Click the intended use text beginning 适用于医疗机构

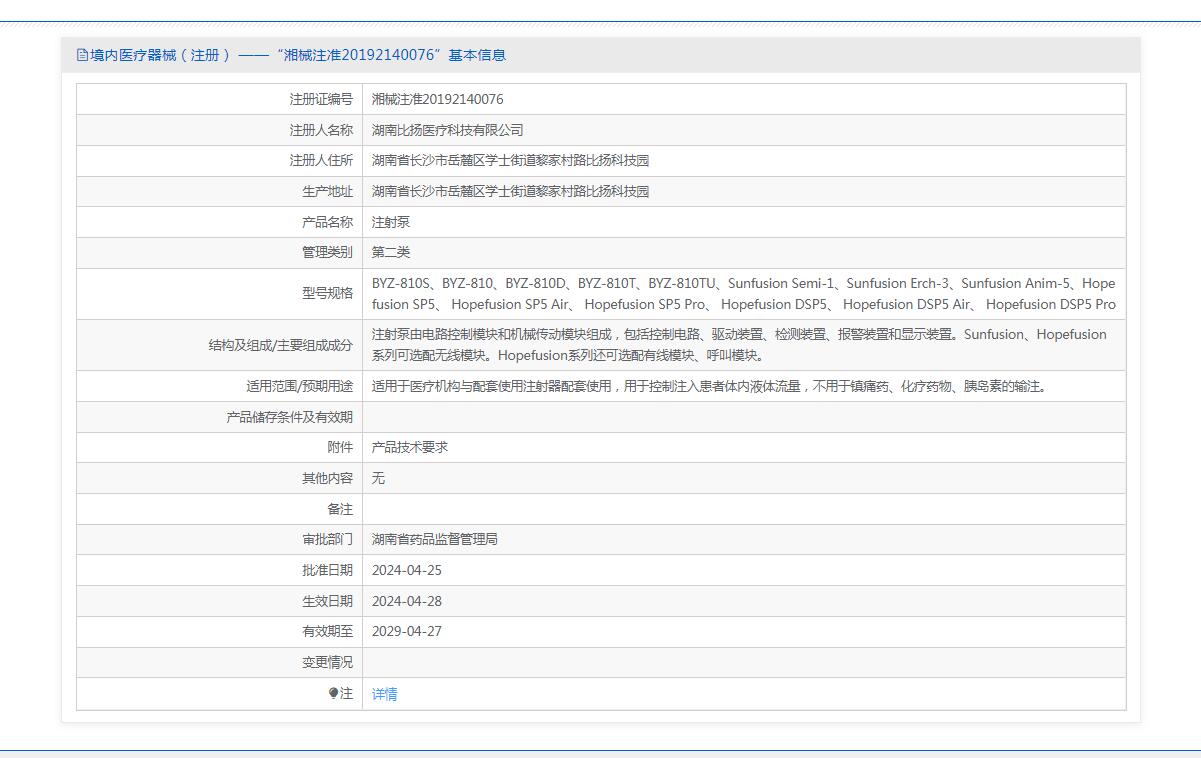pos(709,386)
